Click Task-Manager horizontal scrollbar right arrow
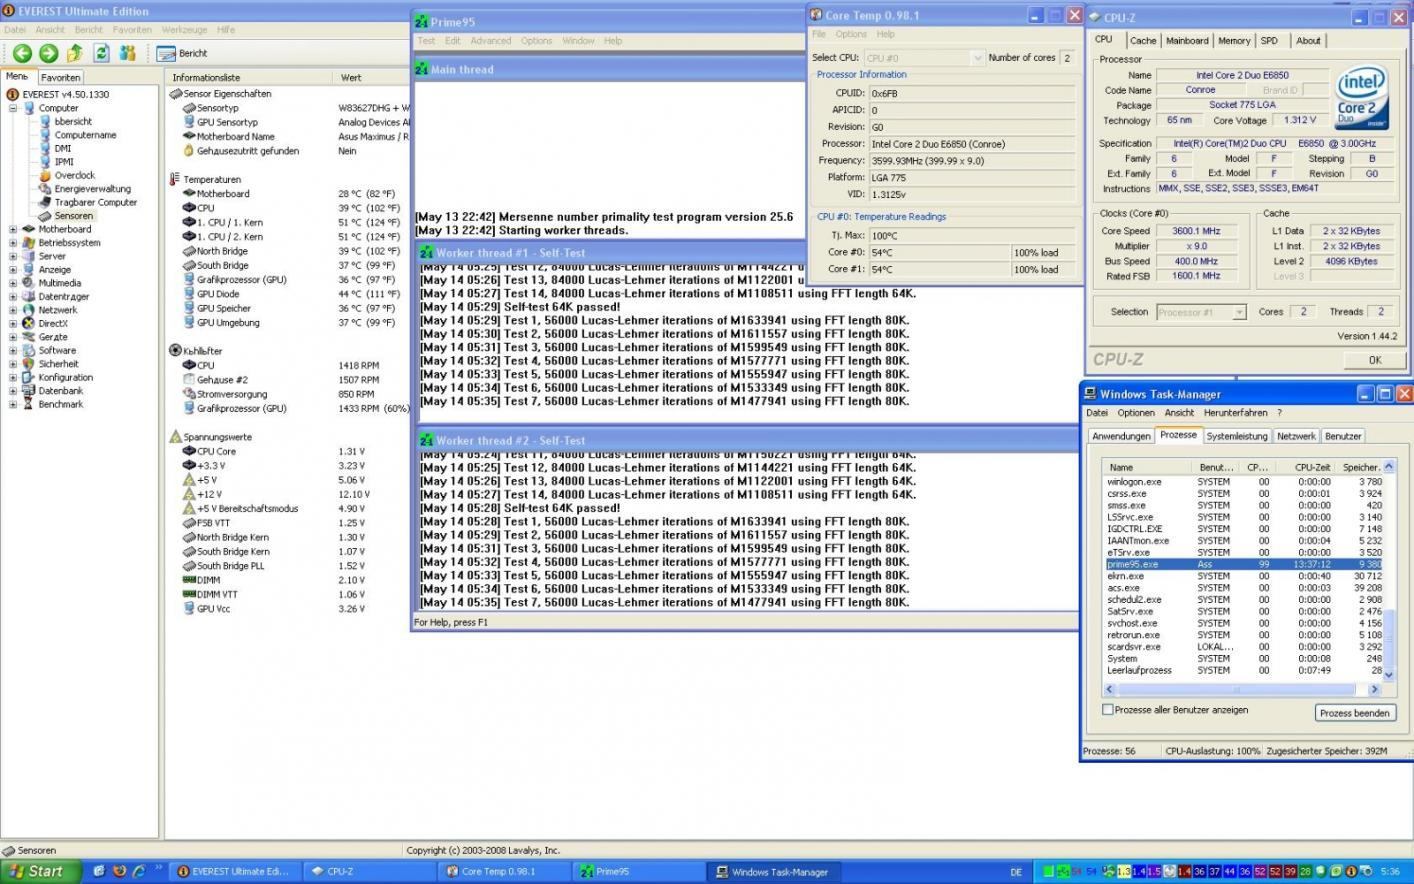Viewport: 1414px width, 884px height. pos(1374,689)
